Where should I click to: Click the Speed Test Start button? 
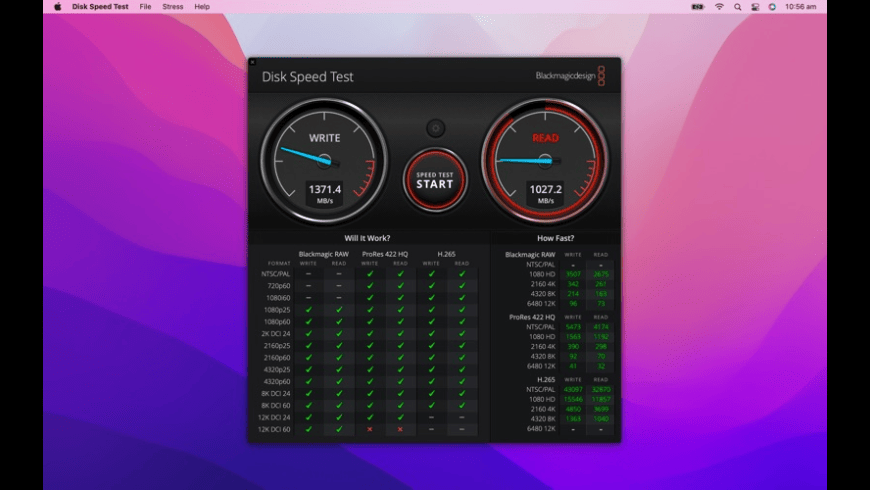click(435, 180)
